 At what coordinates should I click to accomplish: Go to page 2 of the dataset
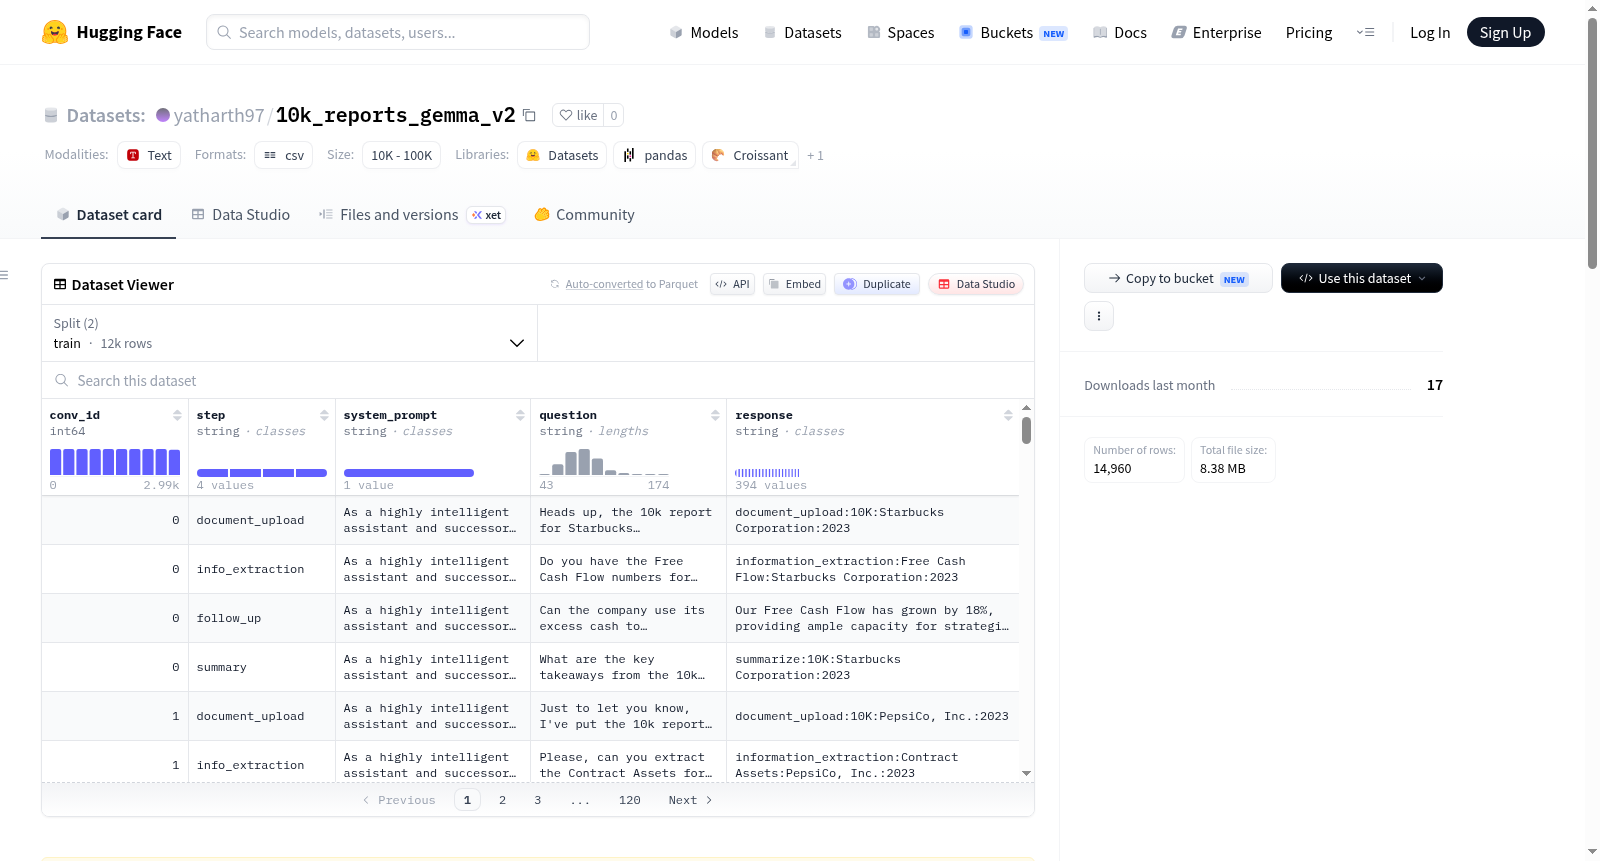[502, 800]
